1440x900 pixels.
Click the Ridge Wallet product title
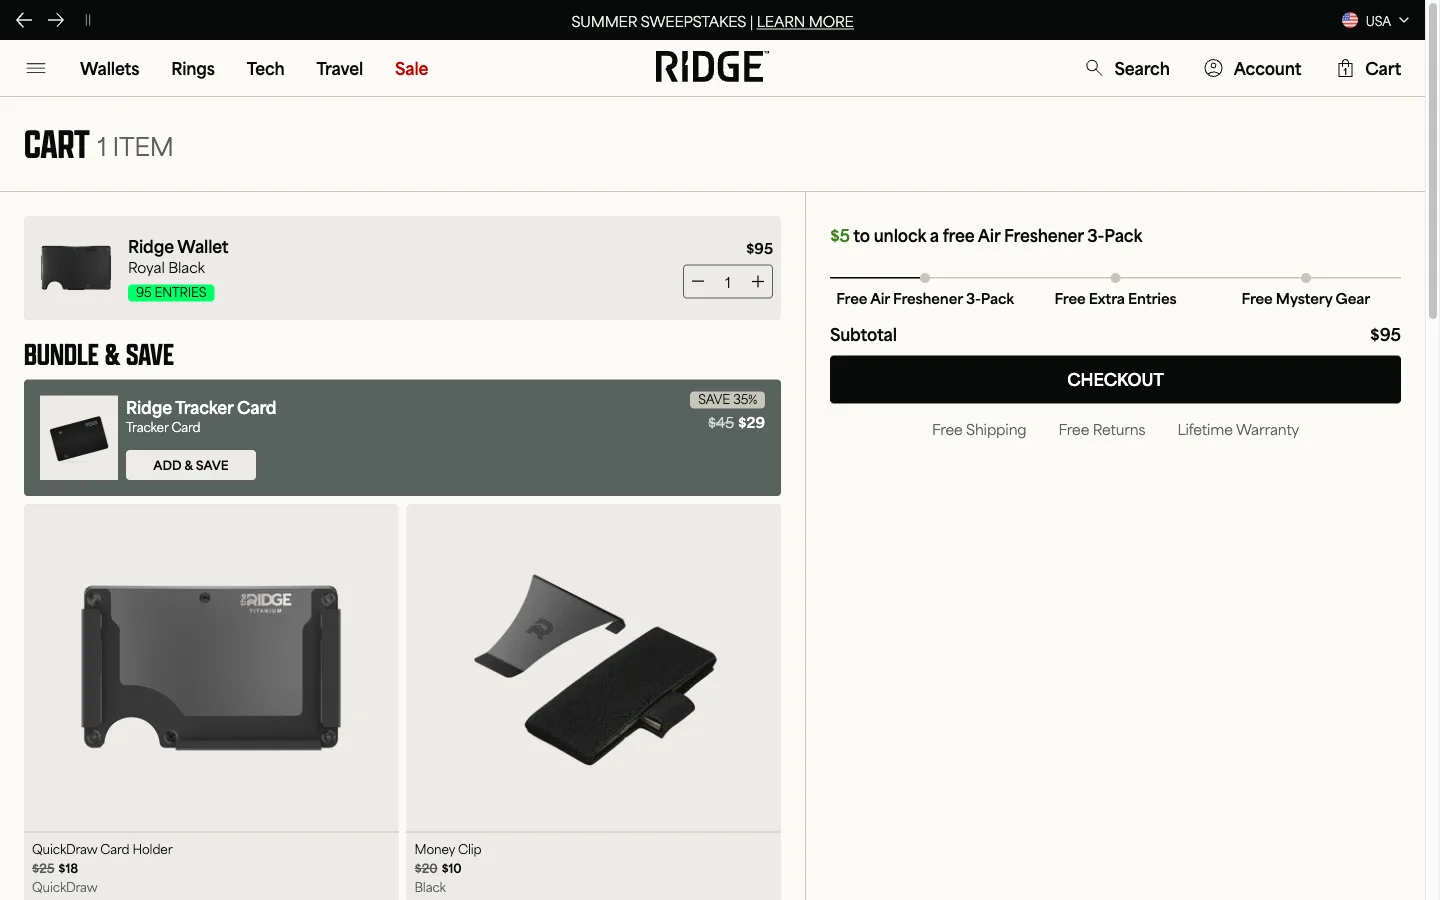pos(178,247)
